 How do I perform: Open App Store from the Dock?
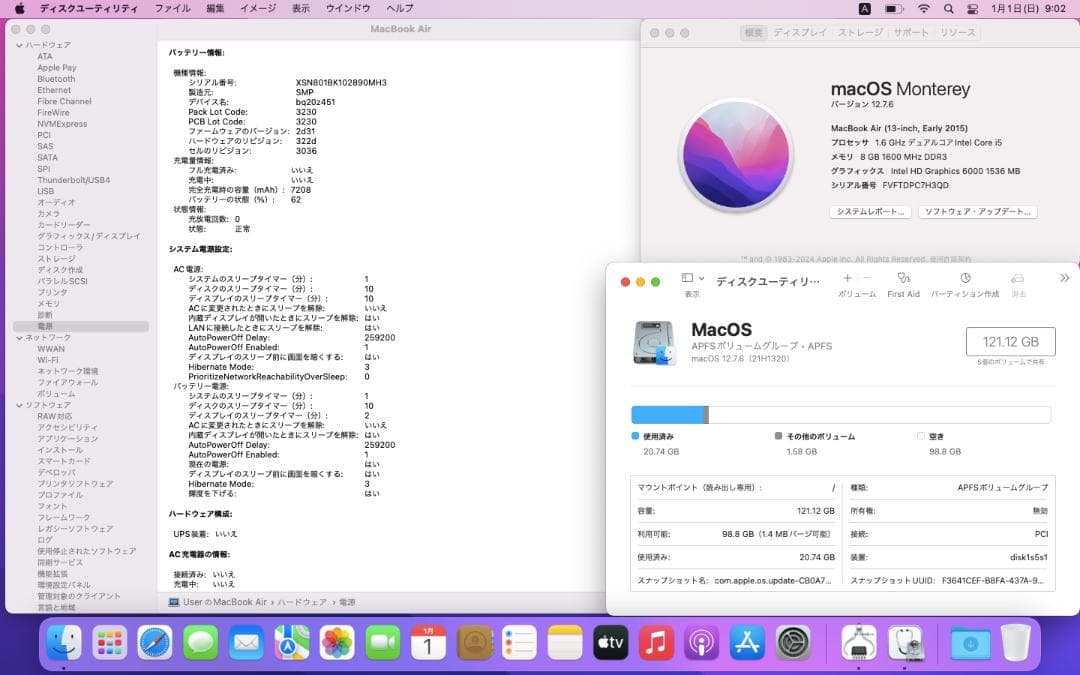(x=747, y=643)
